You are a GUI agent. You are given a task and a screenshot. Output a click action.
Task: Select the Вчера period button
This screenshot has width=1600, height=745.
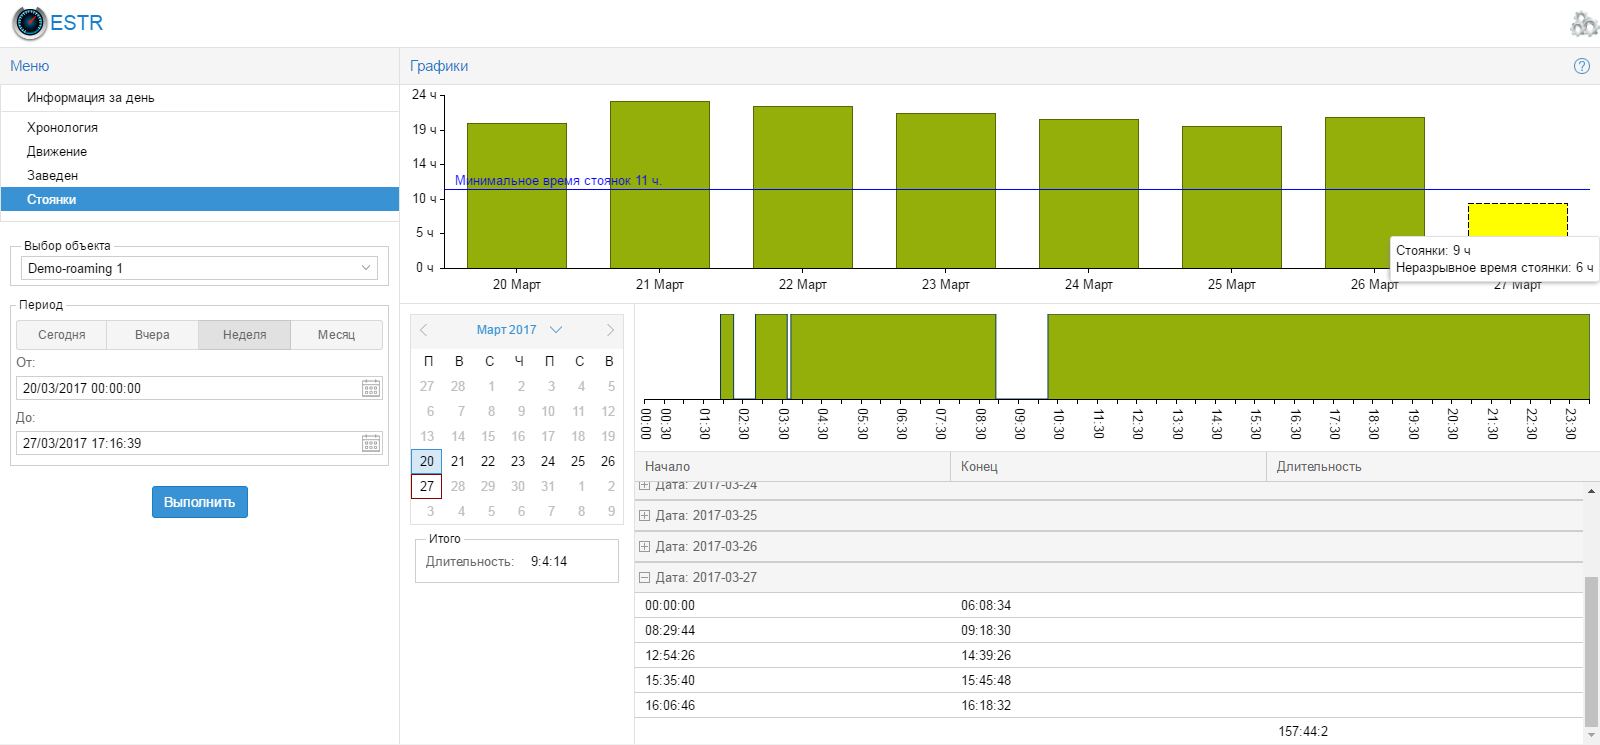[x=152, y=335]
